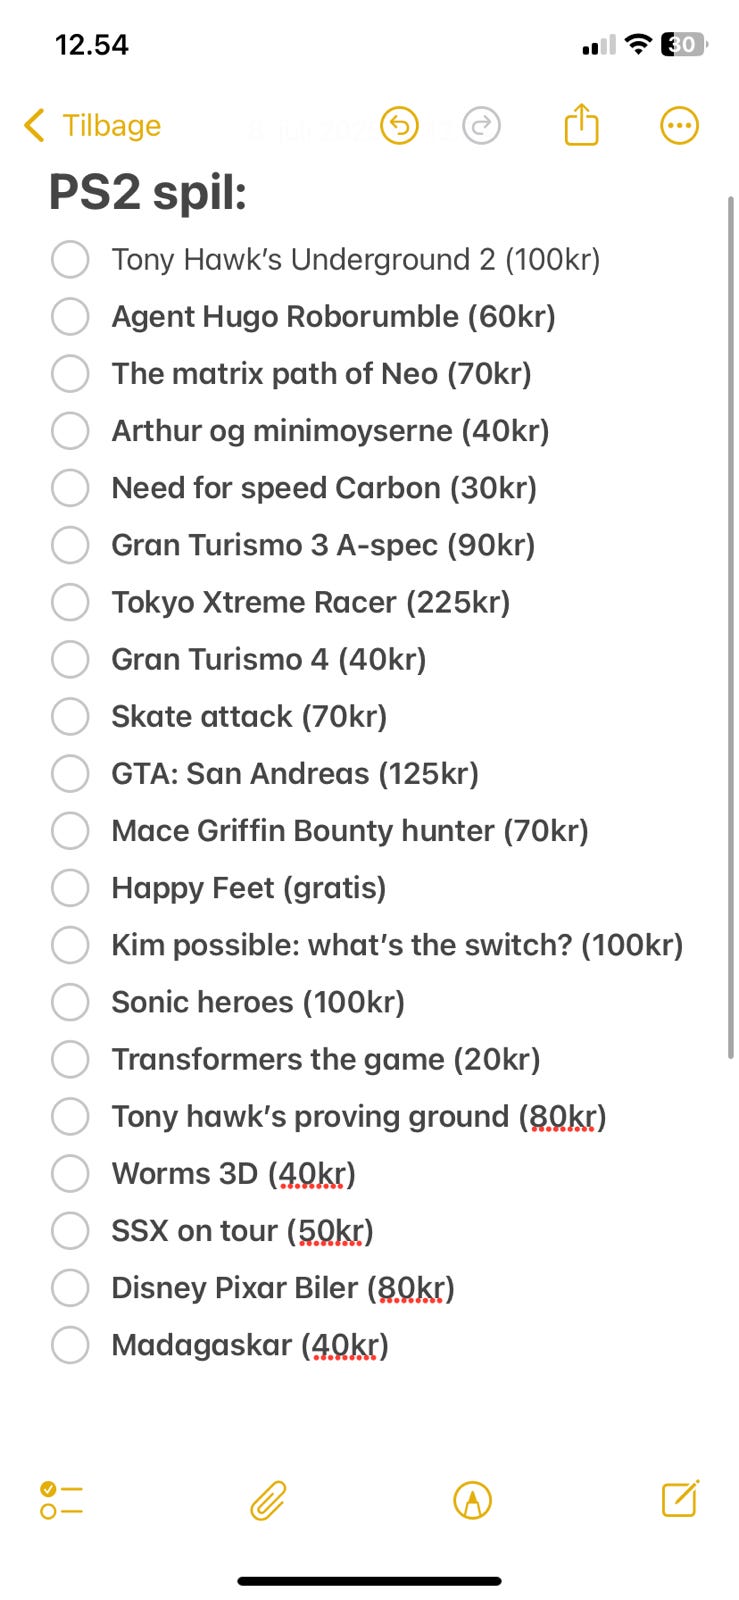The width and height of the screenshot is (739, 1600).
Task: Tap the undo arrow icon
Action: point(399,126)
